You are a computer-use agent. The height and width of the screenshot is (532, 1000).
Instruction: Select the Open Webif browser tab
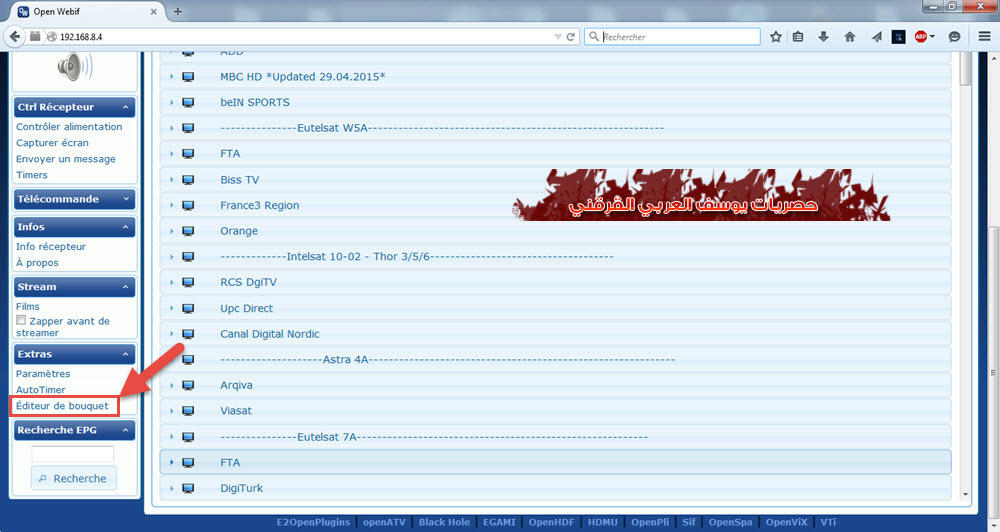tap(87, 11)
